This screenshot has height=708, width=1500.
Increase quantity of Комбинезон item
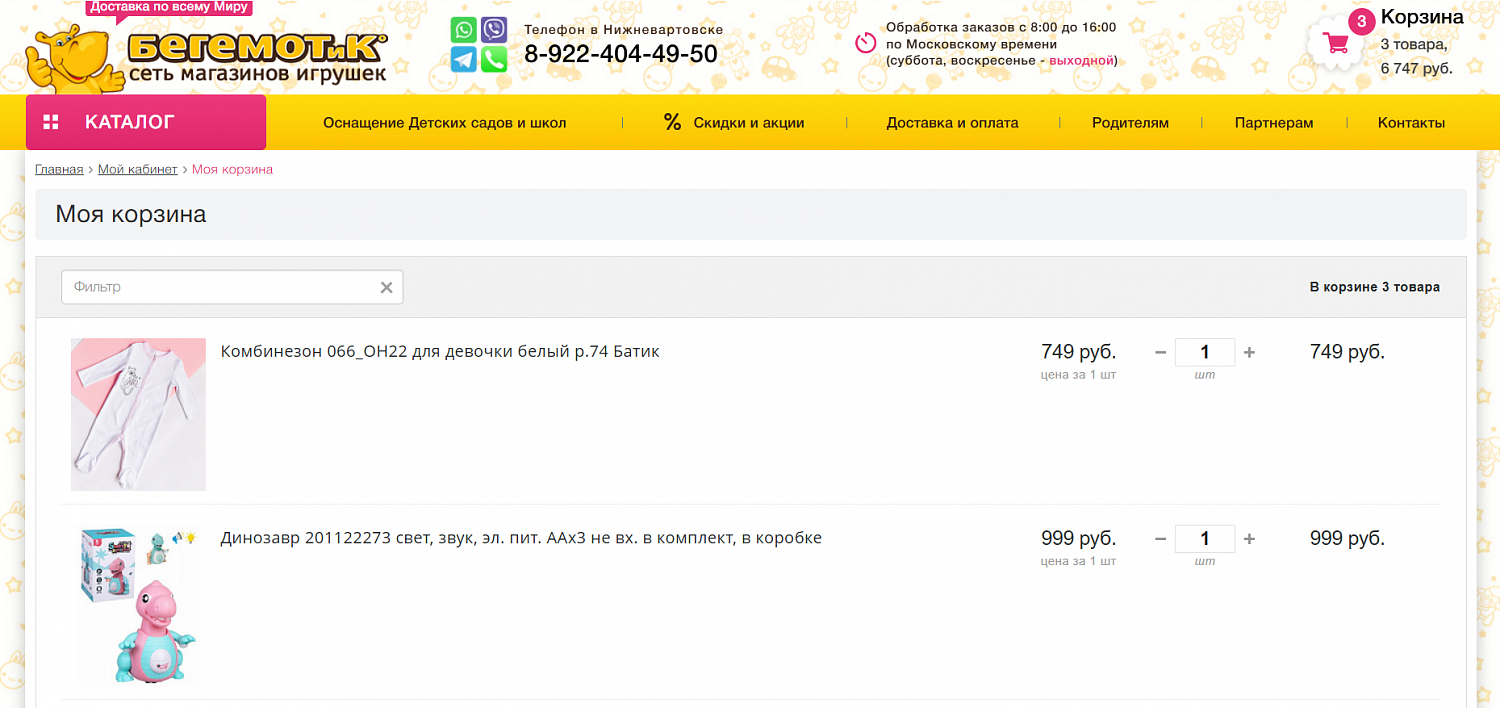[1249, 352]
